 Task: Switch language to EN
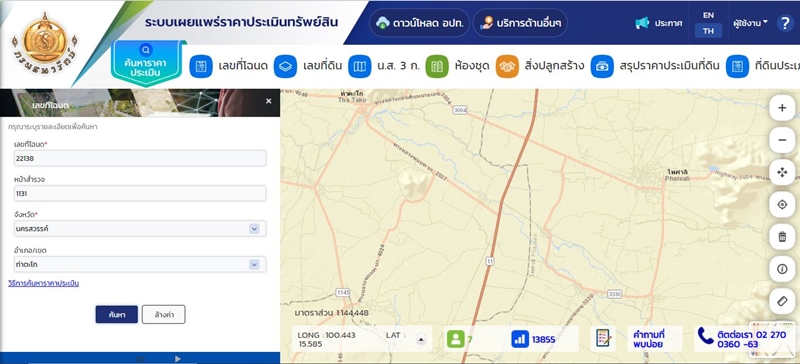coord(708,15)
